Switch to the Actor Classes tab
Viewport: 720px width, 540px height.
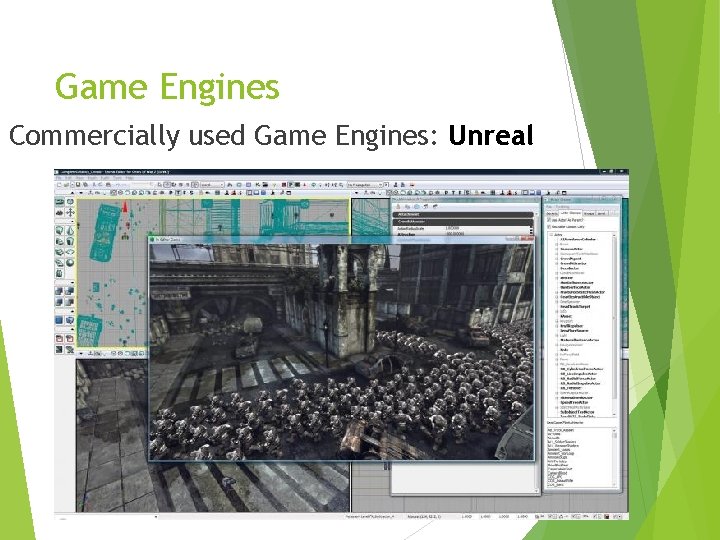tap(570, 214)
